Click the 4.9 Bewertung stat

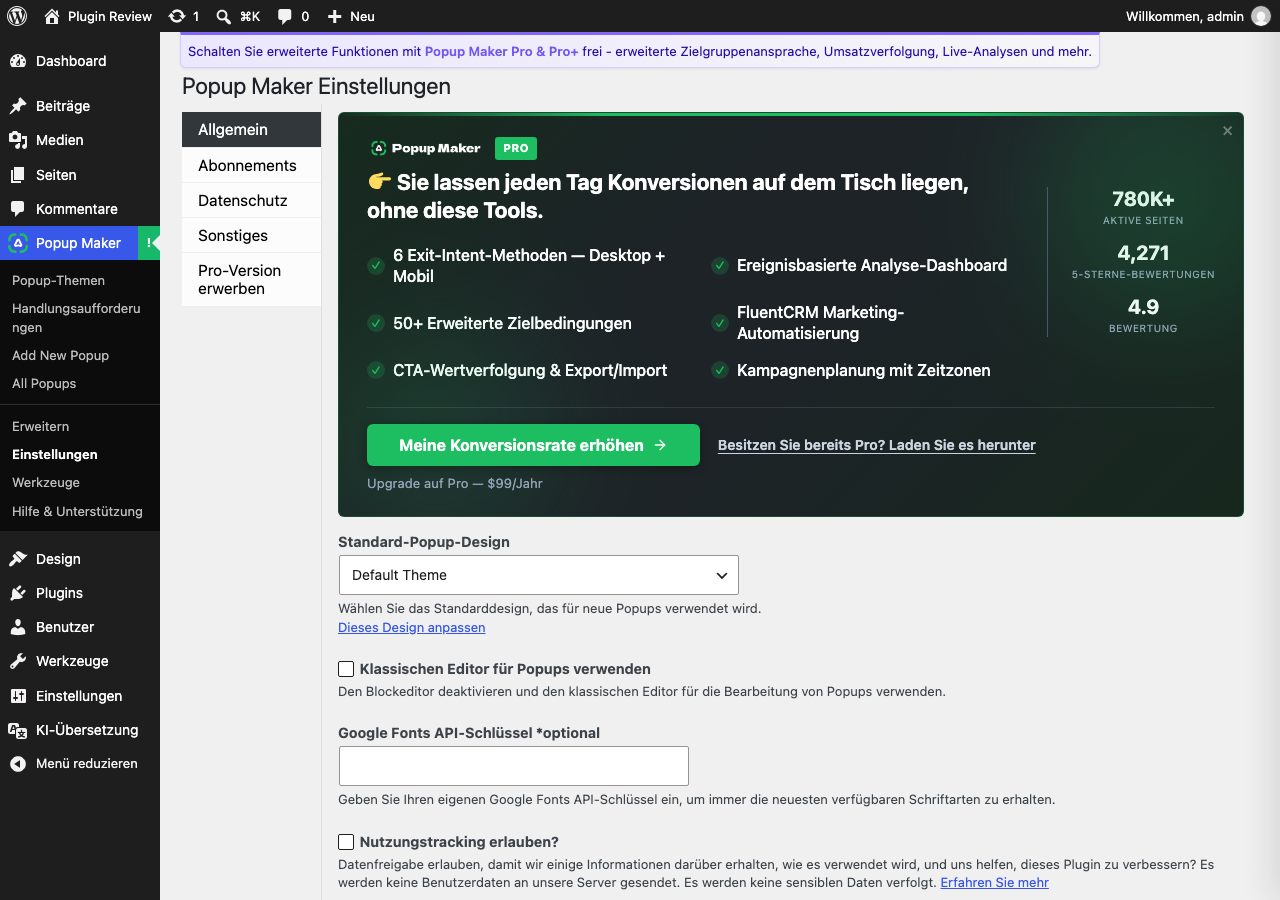tap(1143, 315)
